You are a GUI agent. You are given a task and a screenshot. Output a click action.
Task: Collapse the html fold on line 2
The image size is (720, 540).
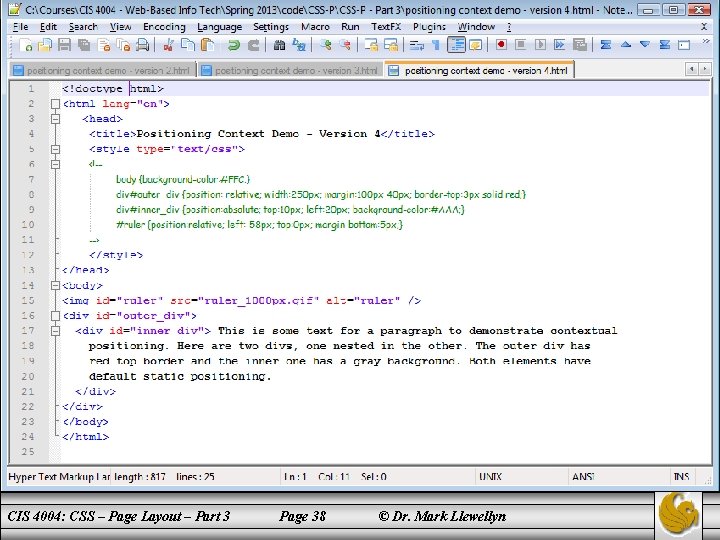55,104
